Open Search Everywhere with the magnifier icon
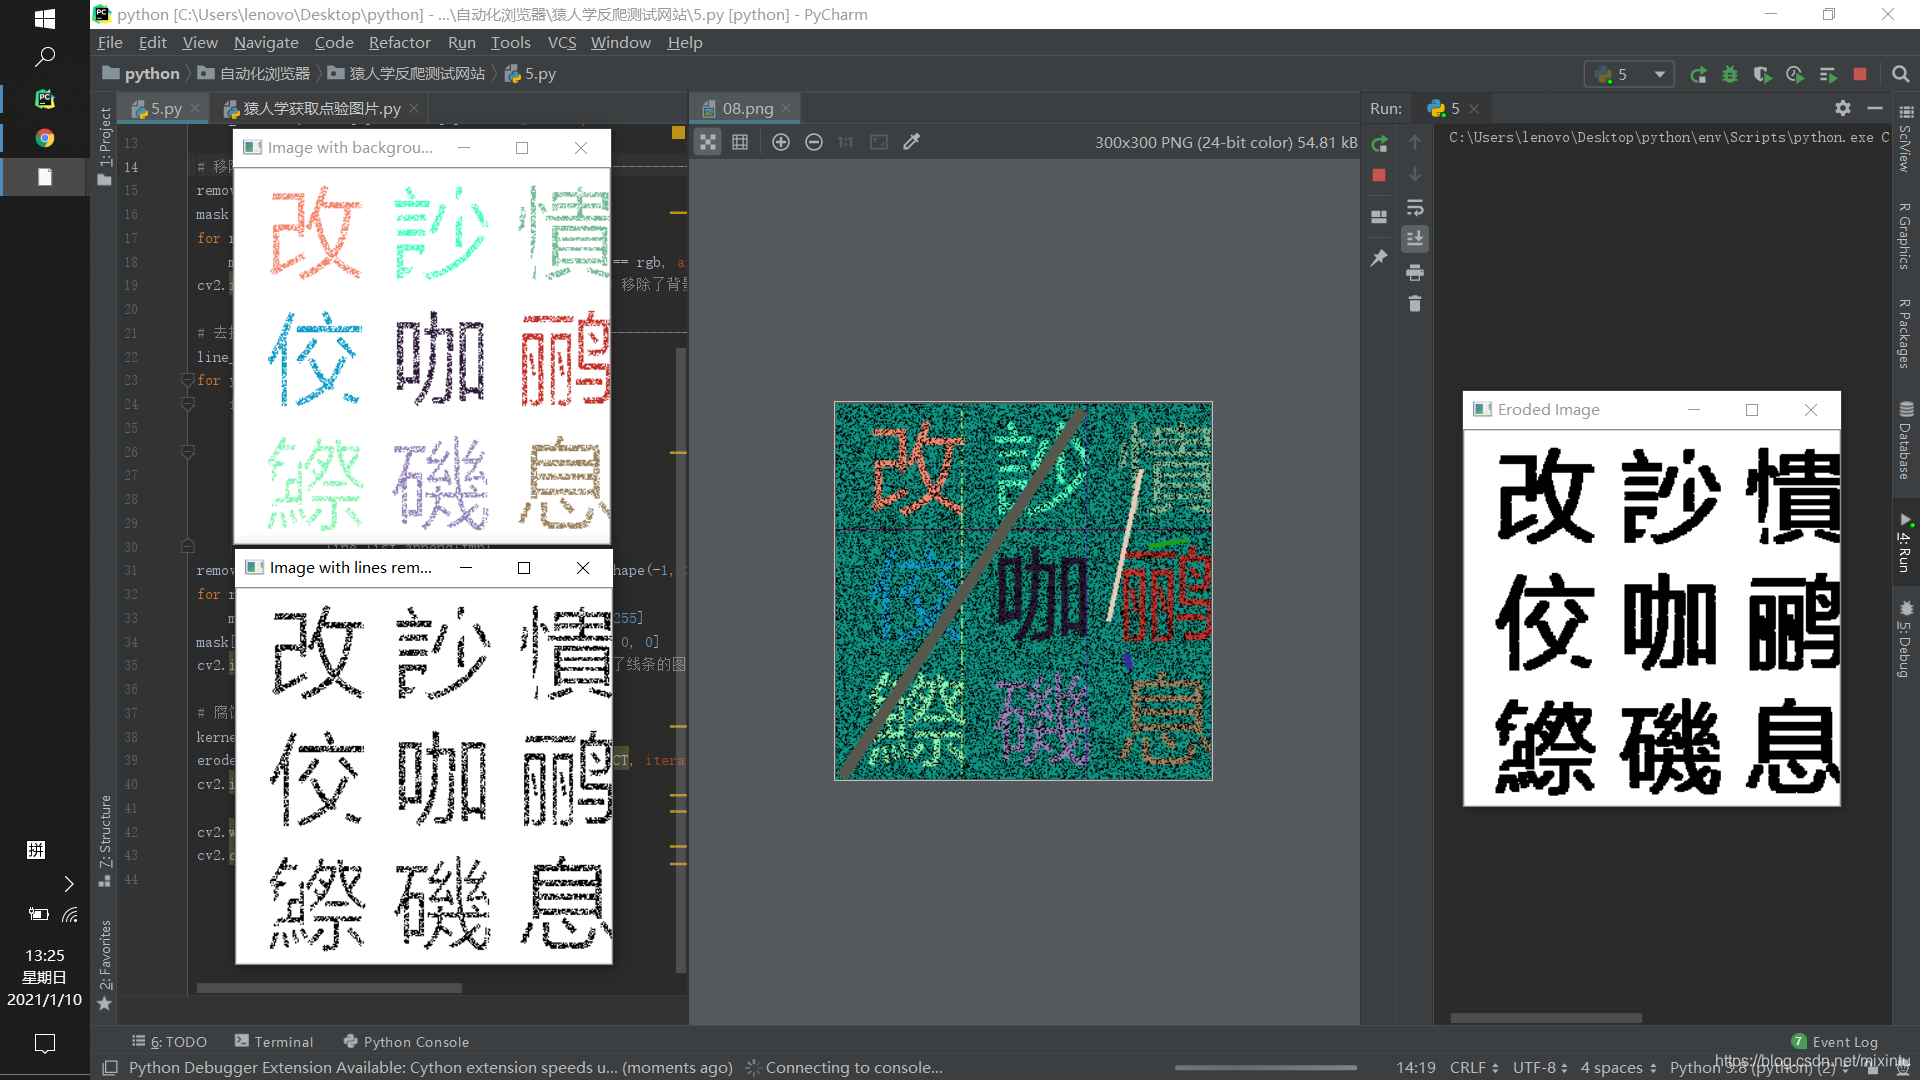Image resolution: width=1920 pixels, height=1080 pixels. click(x=1902, y=73)
